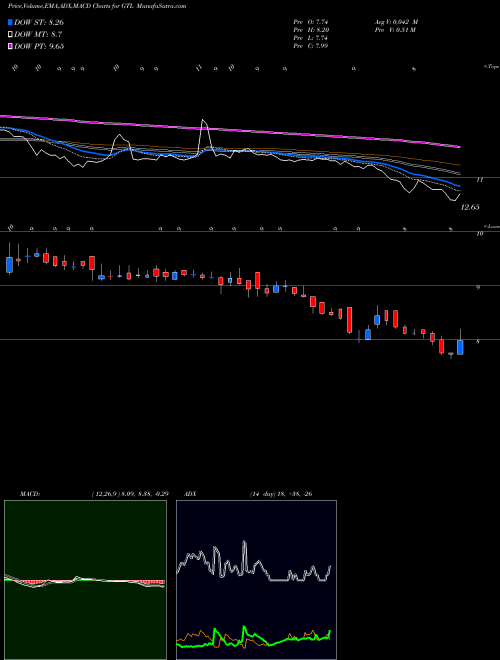Click the blue DOW ST legend swatch
The image size is (500, 660).
[x=10, y=22]
